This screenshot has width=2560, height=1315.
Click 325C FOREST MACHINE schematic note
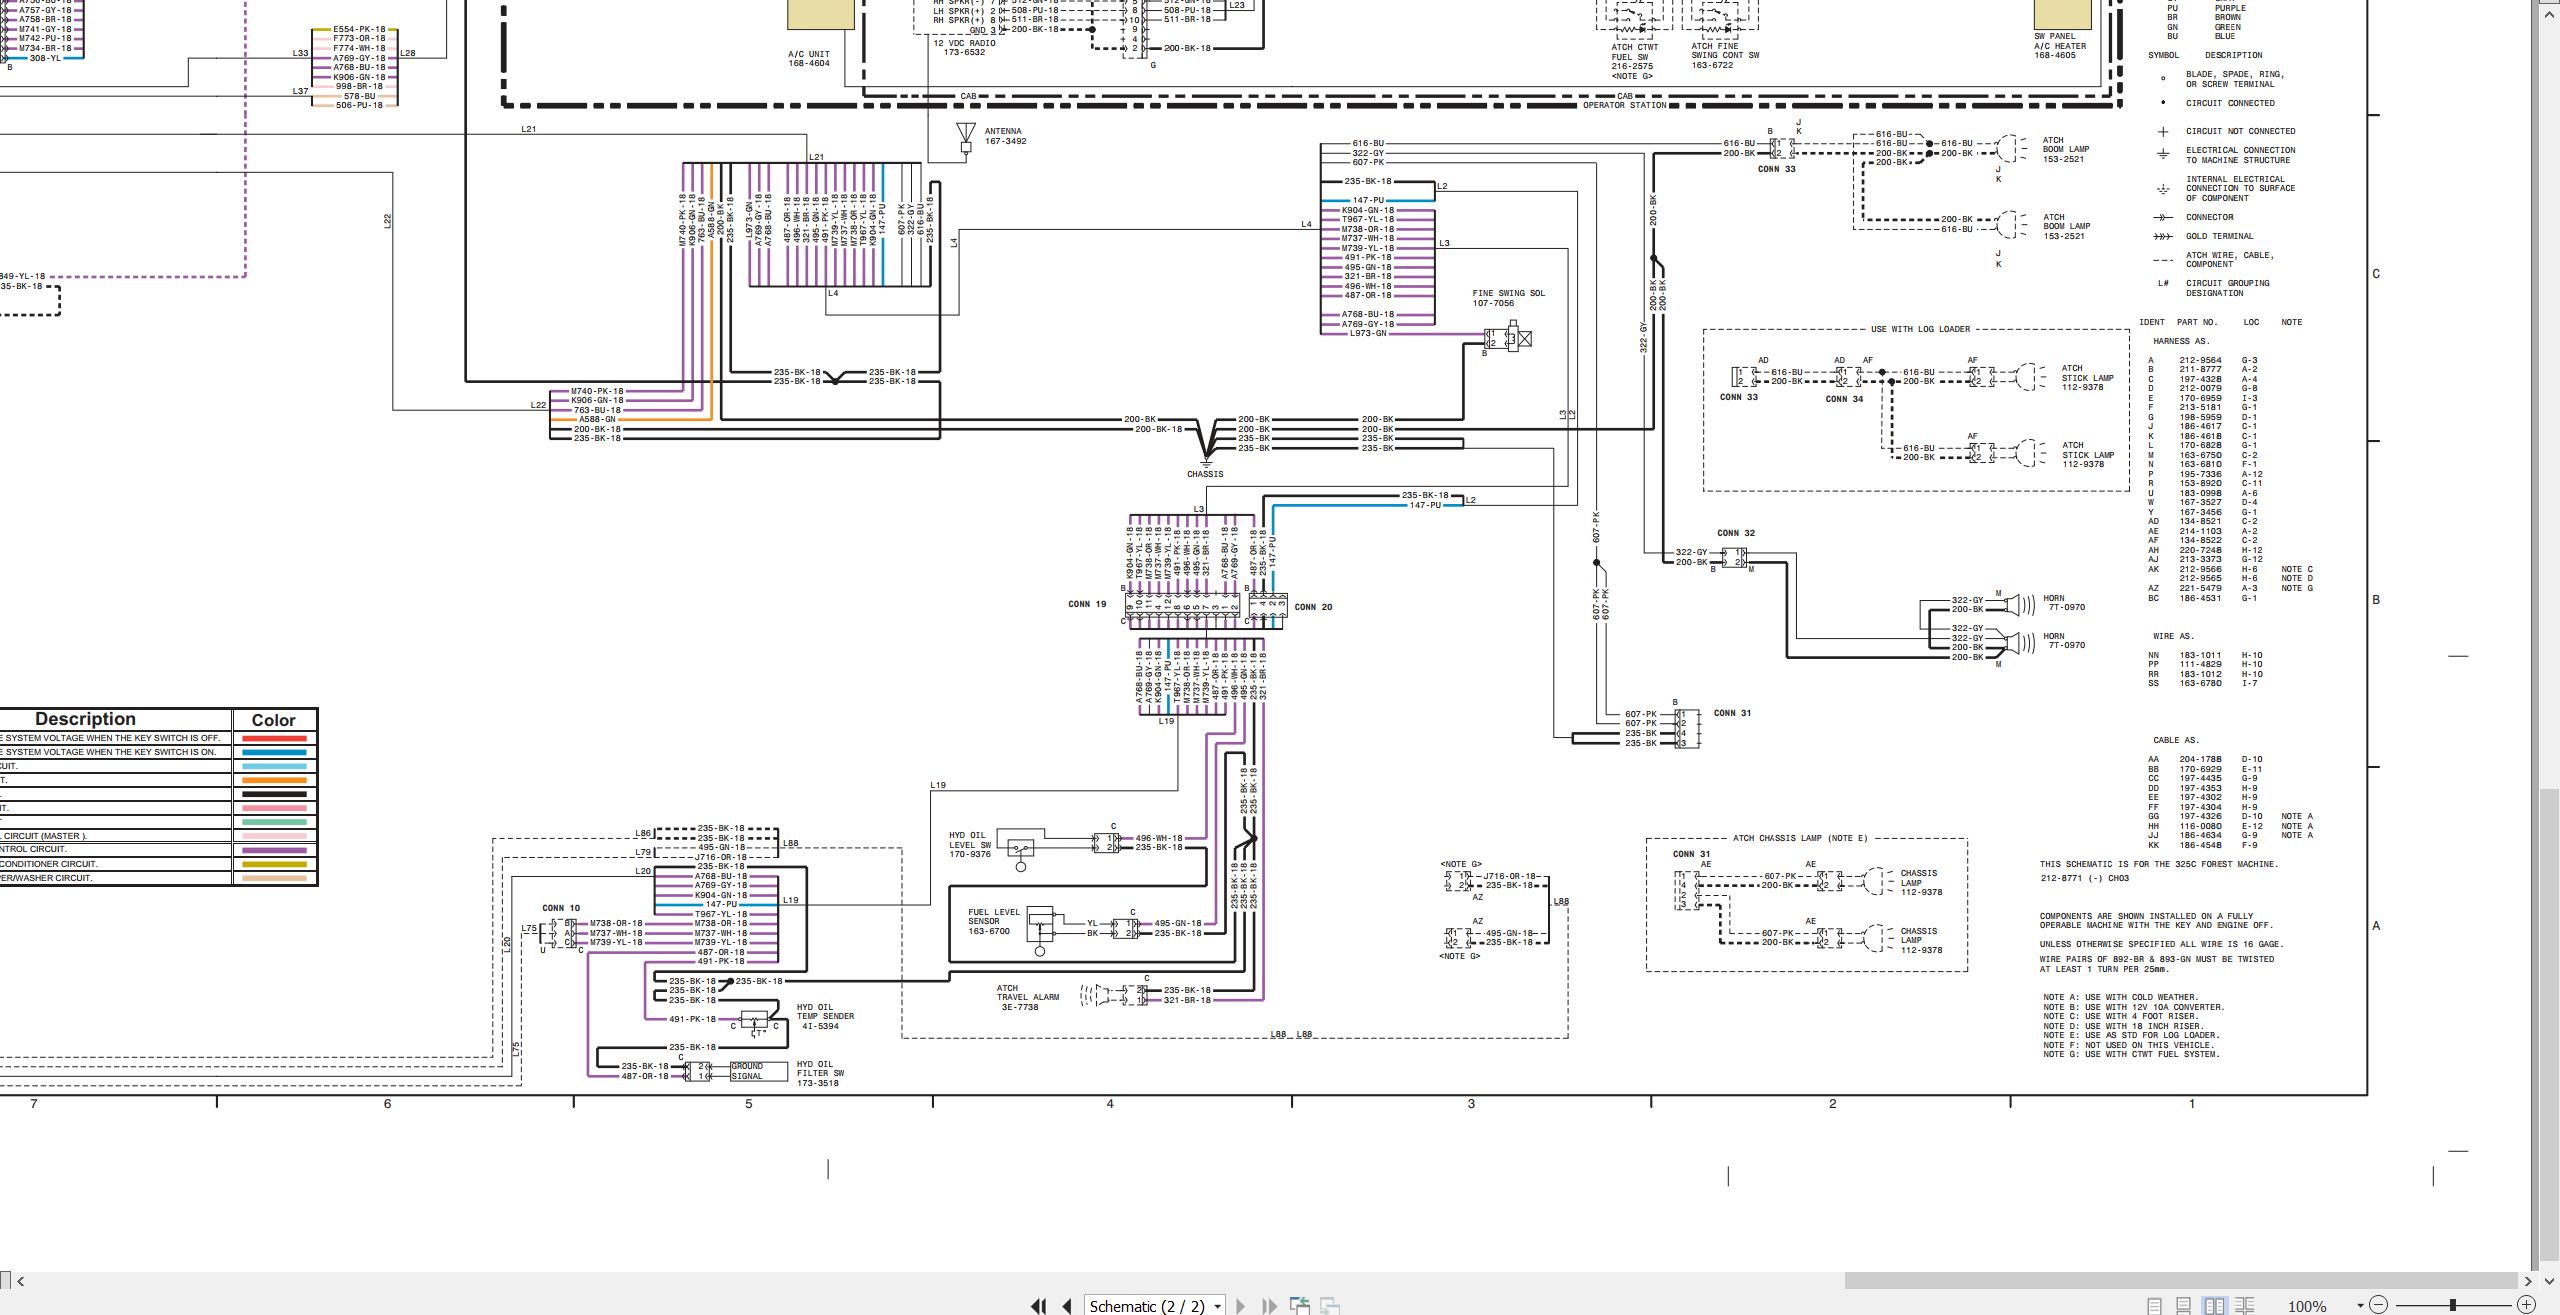pos(2159,864)
